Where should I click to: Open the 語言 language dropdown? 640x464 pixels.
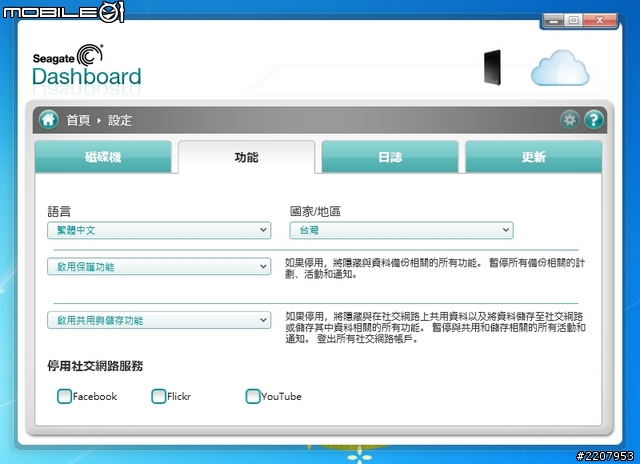(x=159, y=230)
